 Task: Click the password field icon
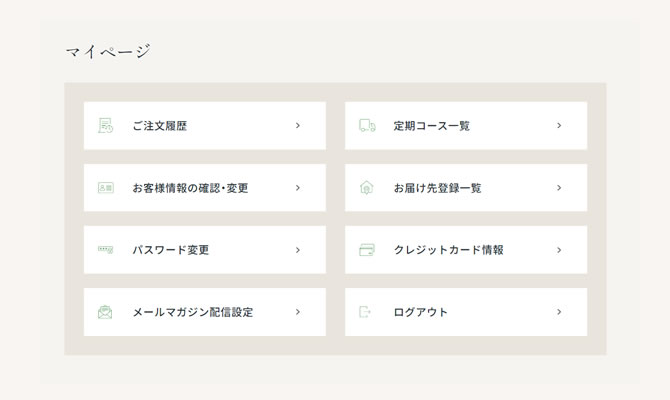(106, 250)
